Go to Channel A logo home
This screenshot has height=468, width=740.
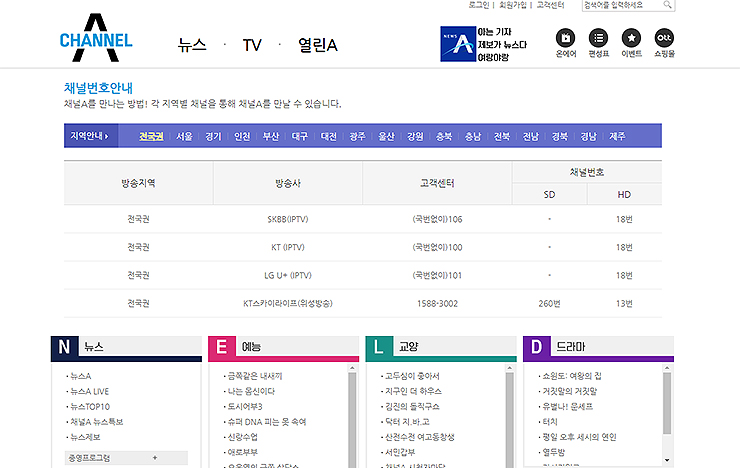tap(96, 38)
